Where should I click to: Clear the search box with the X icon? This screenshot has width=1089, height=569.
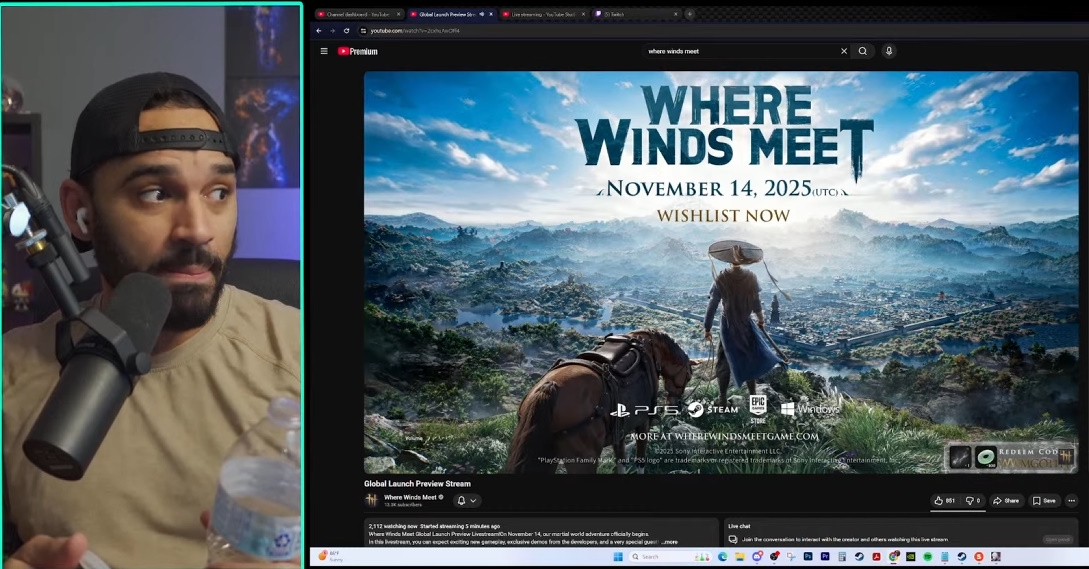843,51
